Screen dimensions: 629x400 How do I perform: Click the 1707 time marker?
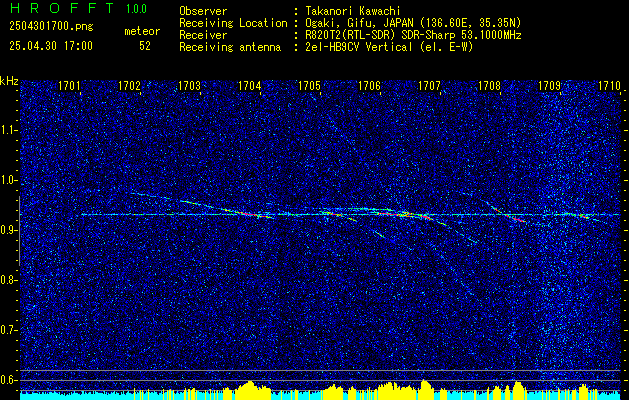[429, 85]
